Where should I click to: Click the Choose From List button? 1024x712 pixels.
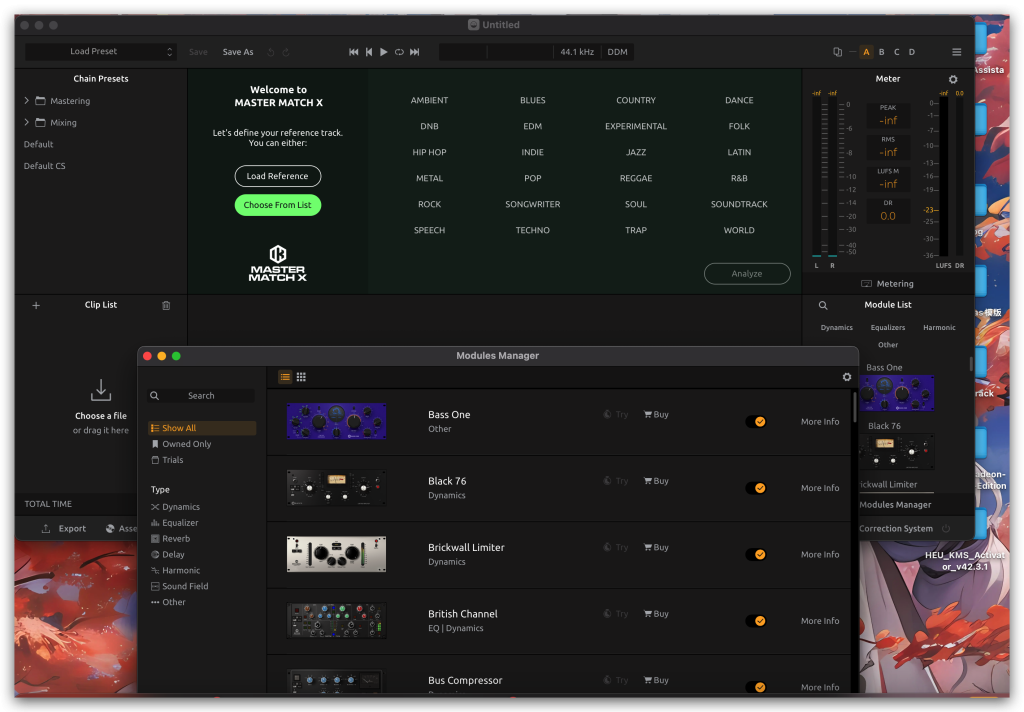point(278,205)
